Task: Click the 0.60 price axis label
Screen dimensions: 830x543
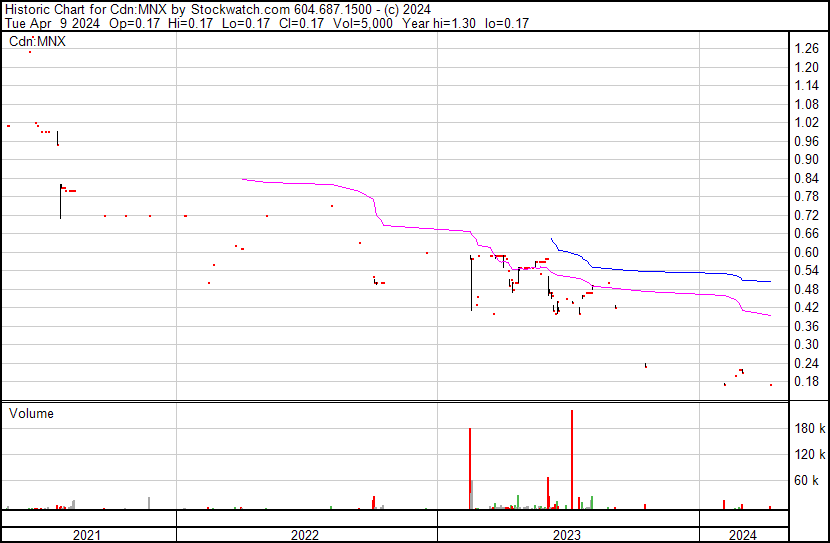Action: (807, 252)
